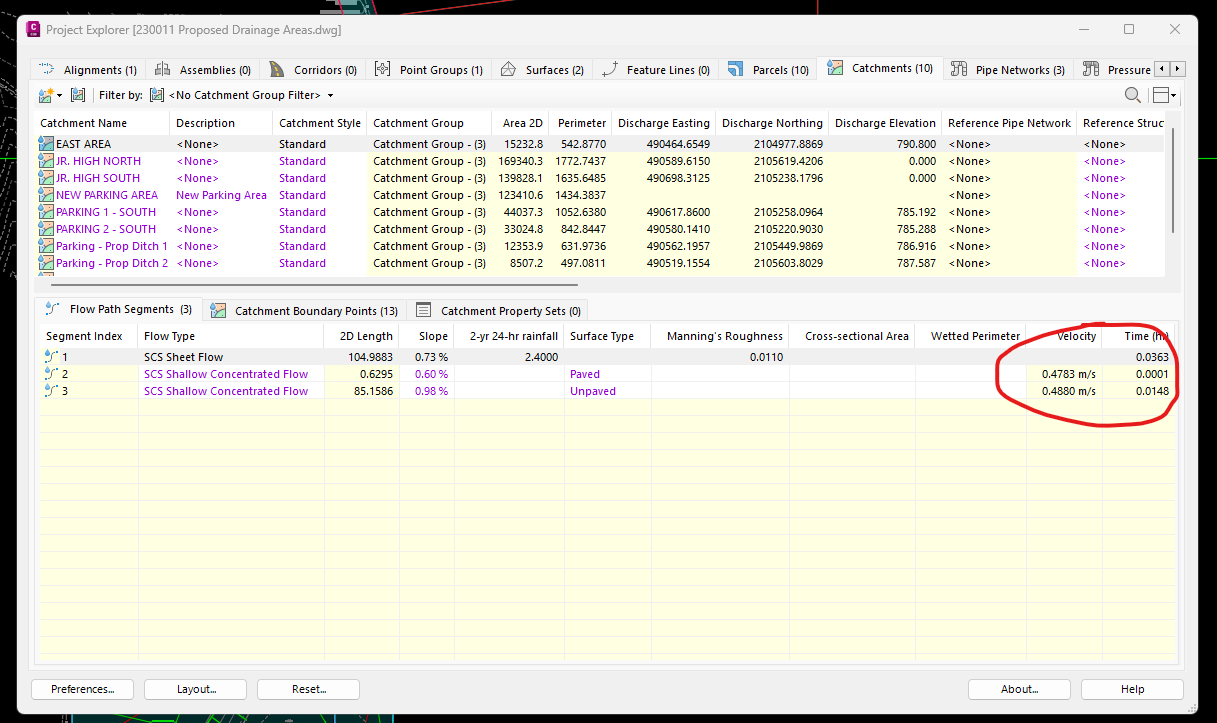Click the catchment group filter icon beside Filter by
The height and width of the screenshot is (723, 1217).
pyautogui.click(x=155, y=95)
